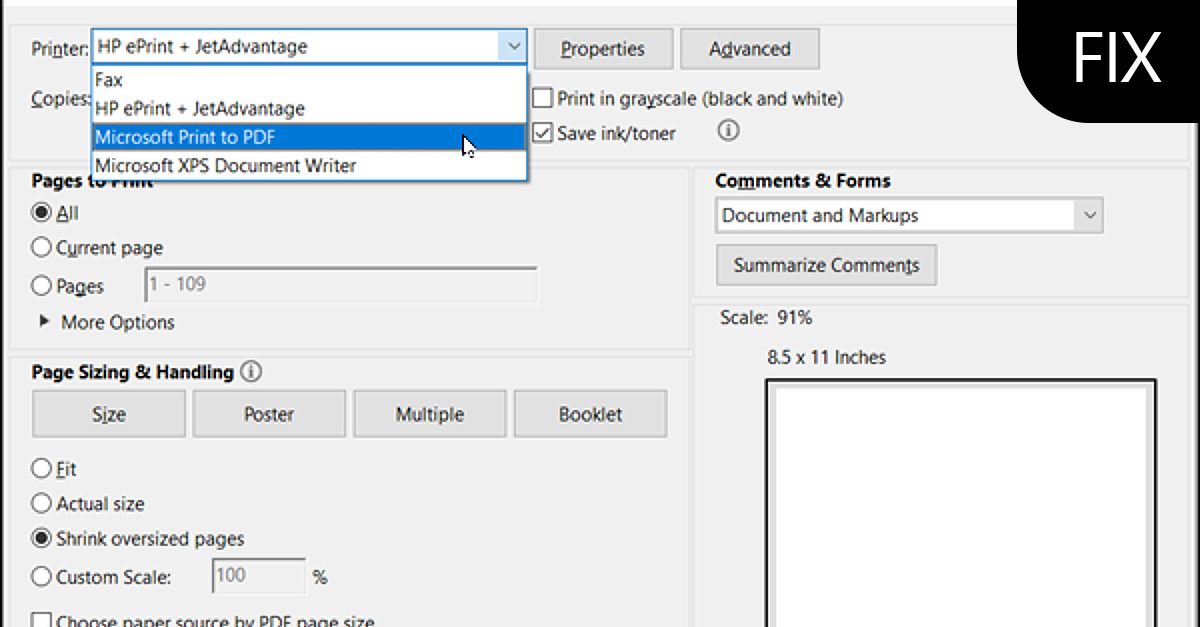Select the Fit sizing option
Viewport: 1200px width, 627px height.
(42, 469)
